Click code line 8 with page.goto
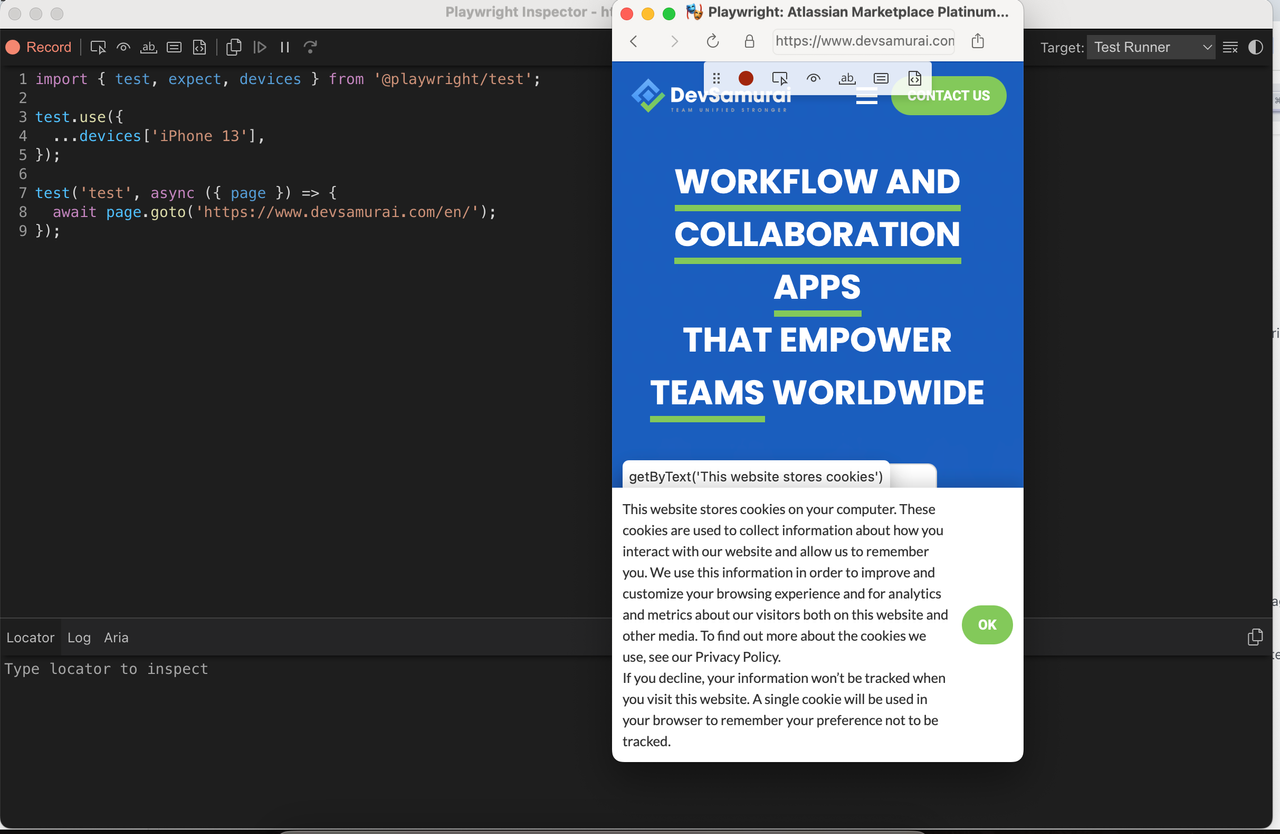Viewport: 1280px width, 834px height. pyautogui.click(x=266, y=212)
